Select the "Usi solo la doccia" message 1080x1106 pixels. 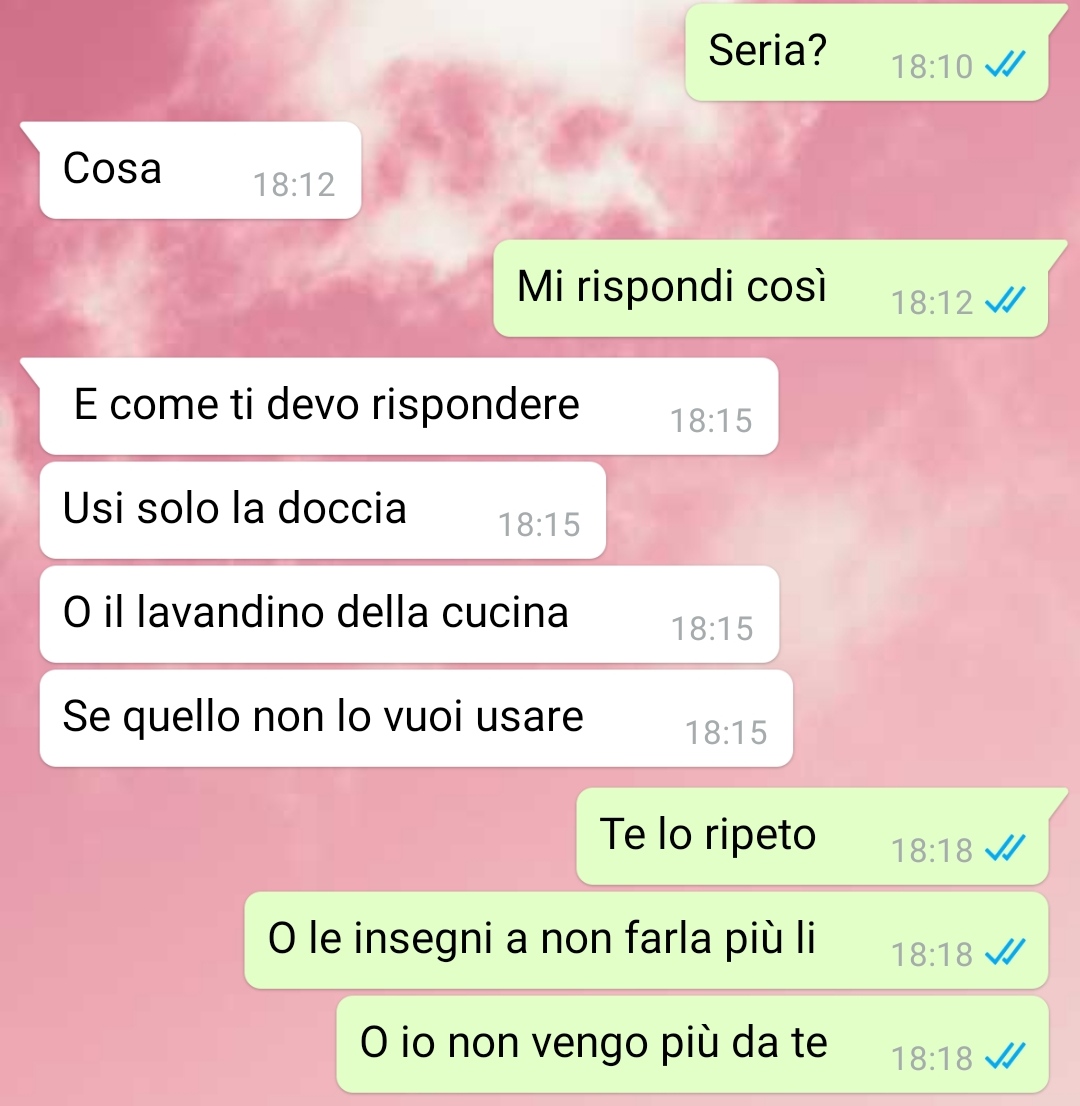click(x=323, y=510)
